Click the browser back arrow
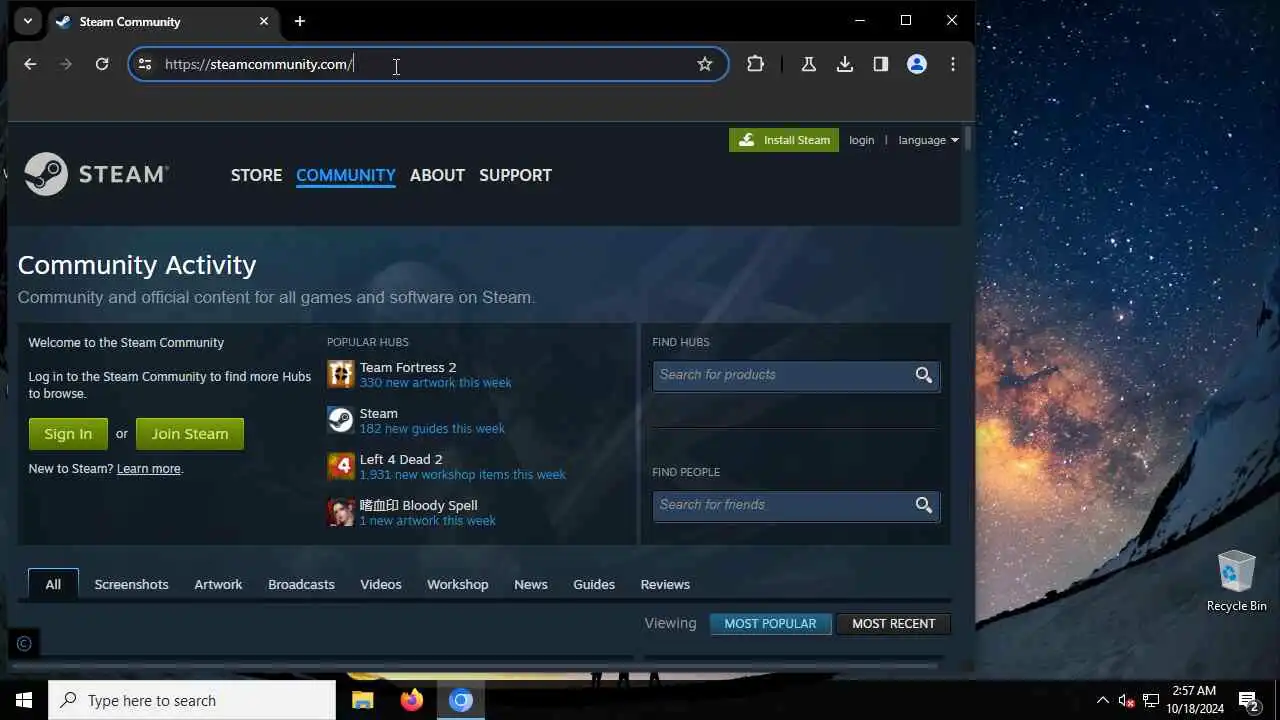Viewport: 1280px width, 720px height. click(30, 64)
